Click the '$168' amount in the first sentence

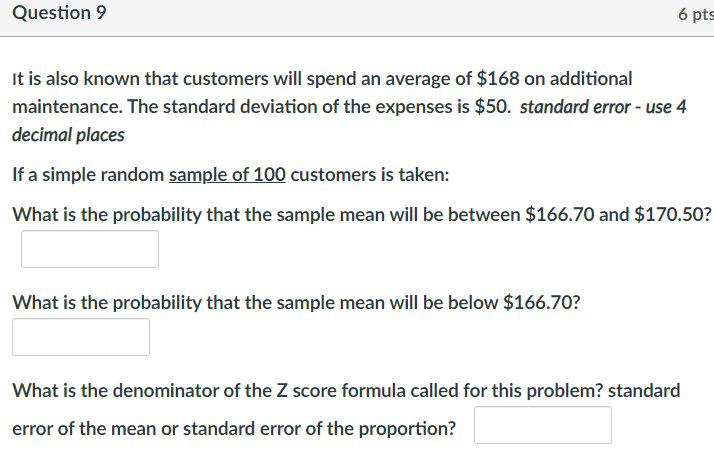(498, 79)
